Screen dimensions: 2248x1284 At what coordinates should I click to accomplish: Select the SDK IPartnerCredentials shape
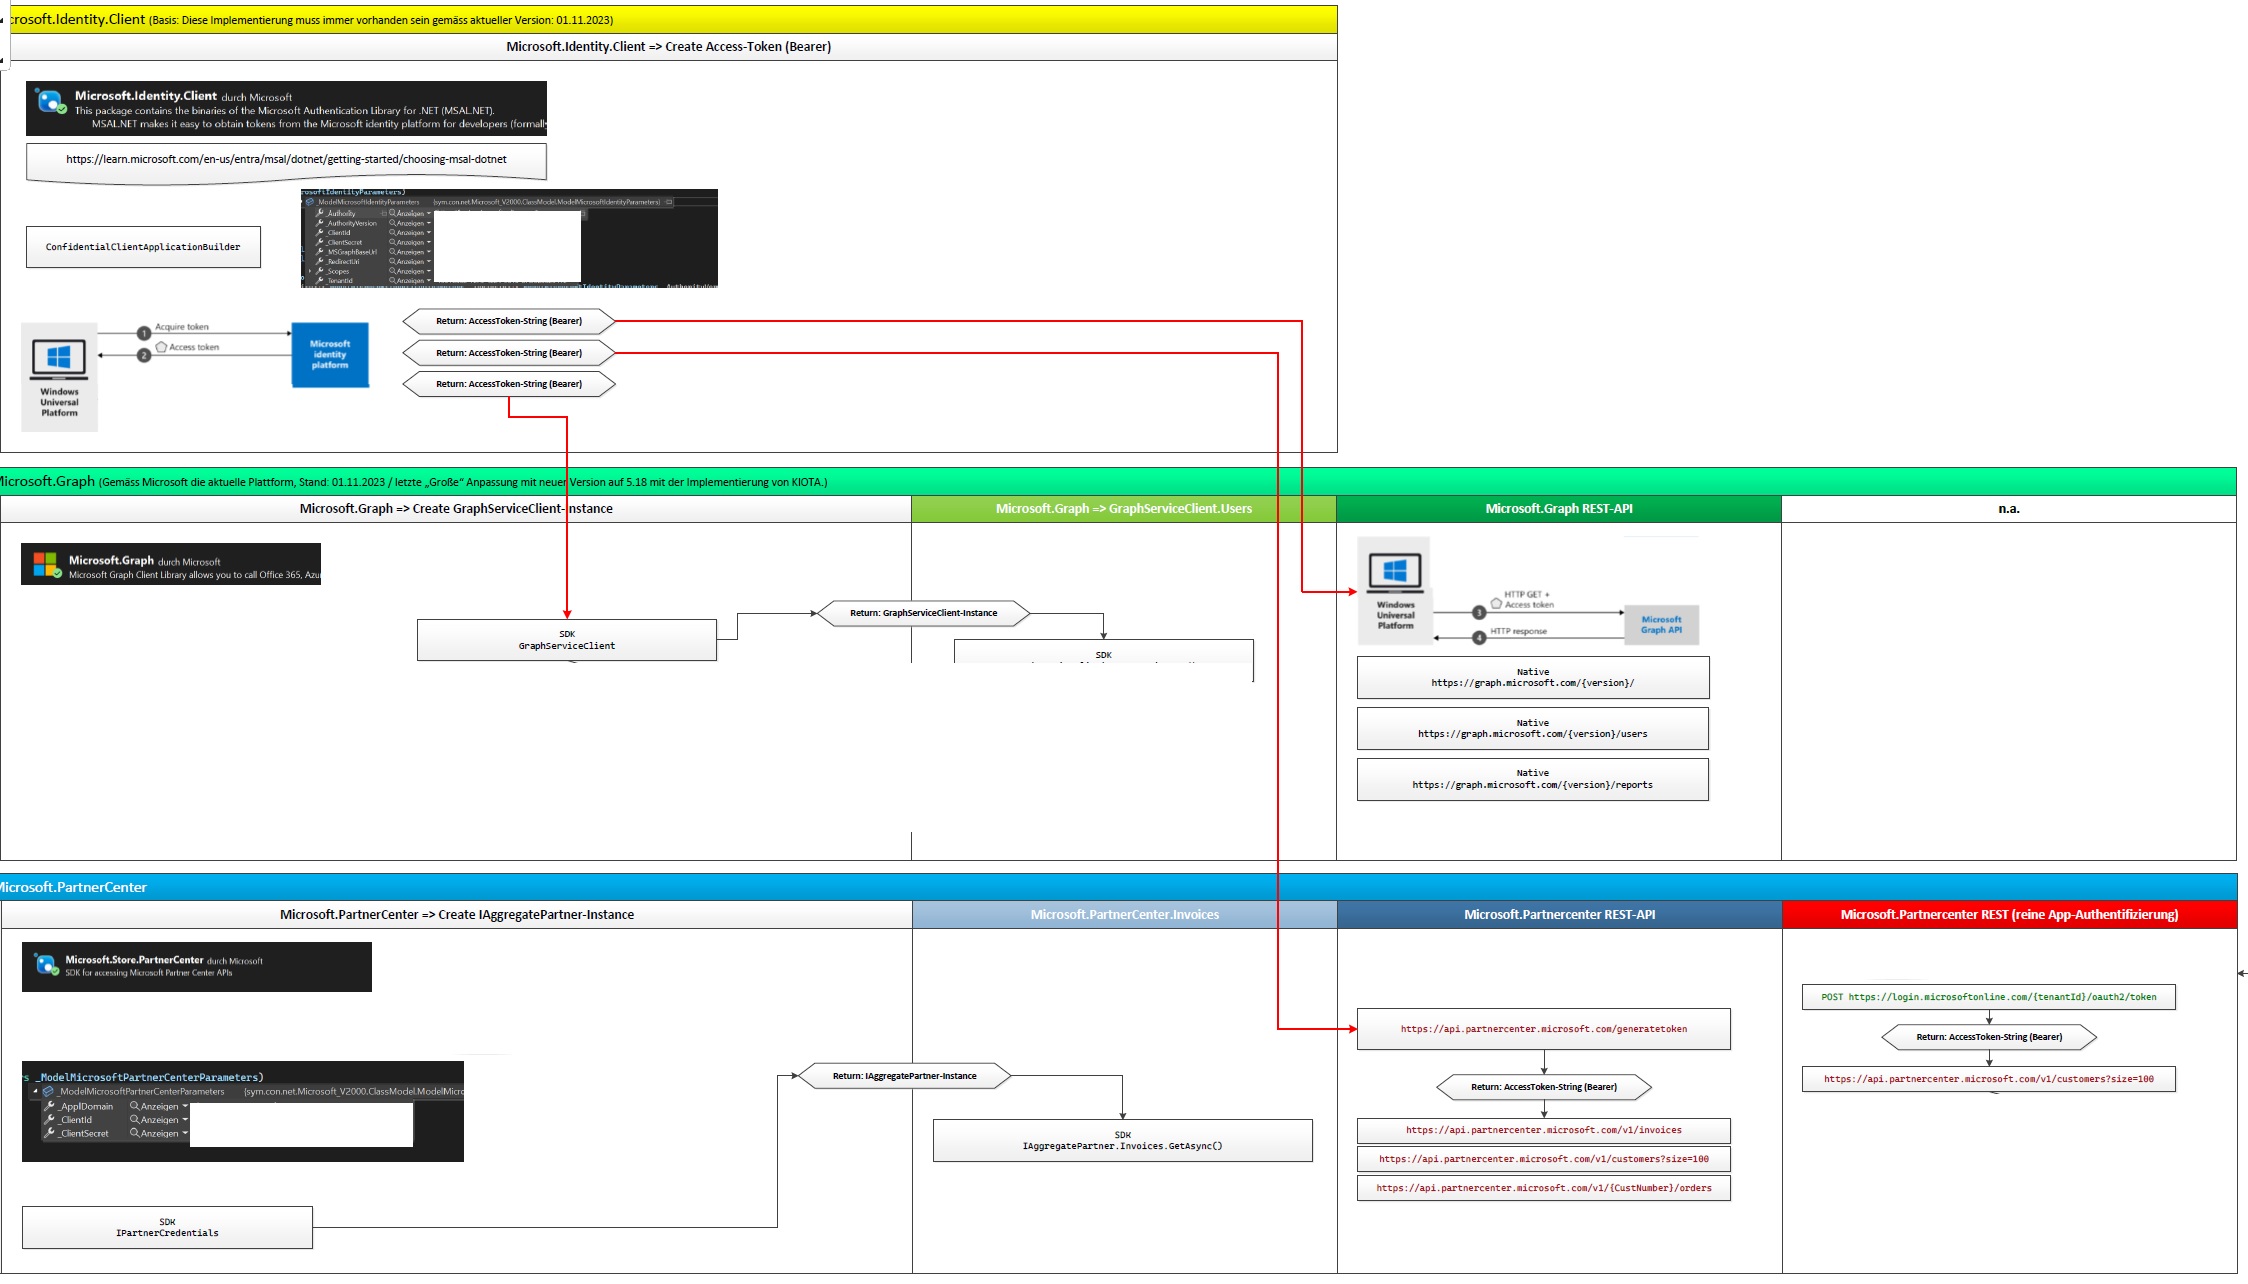click(167, 1228)
